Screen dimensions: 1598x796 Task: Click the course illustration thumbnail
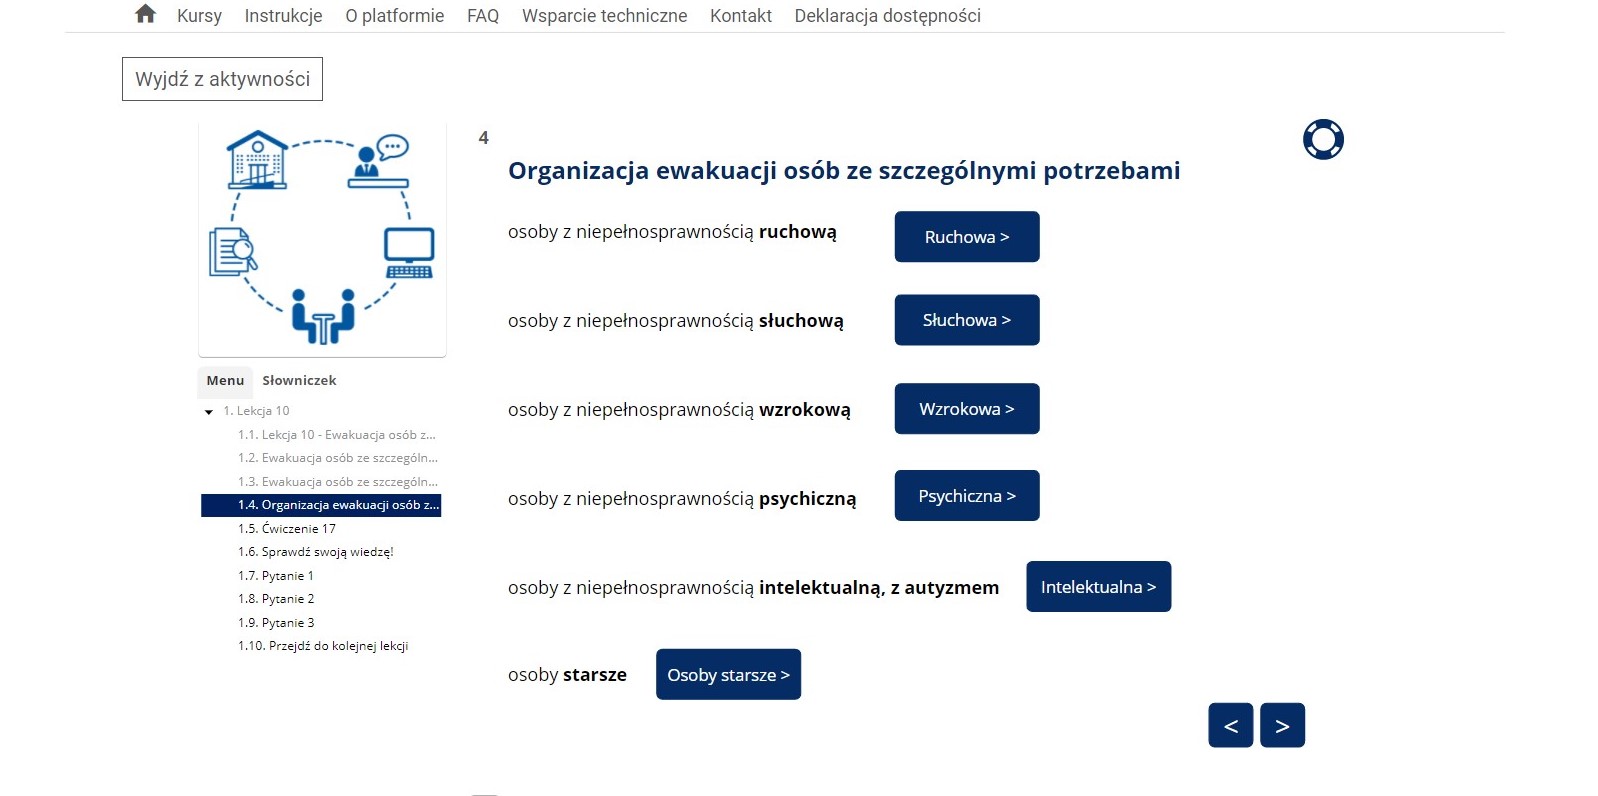(322, 238)
